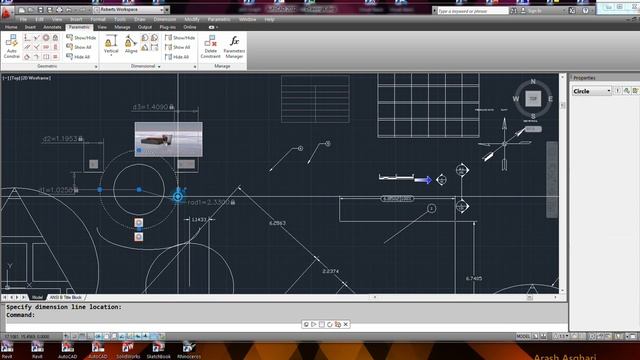Open the Roberts Workspace dropdown
640x360 pixels.
tap(130, 9)
